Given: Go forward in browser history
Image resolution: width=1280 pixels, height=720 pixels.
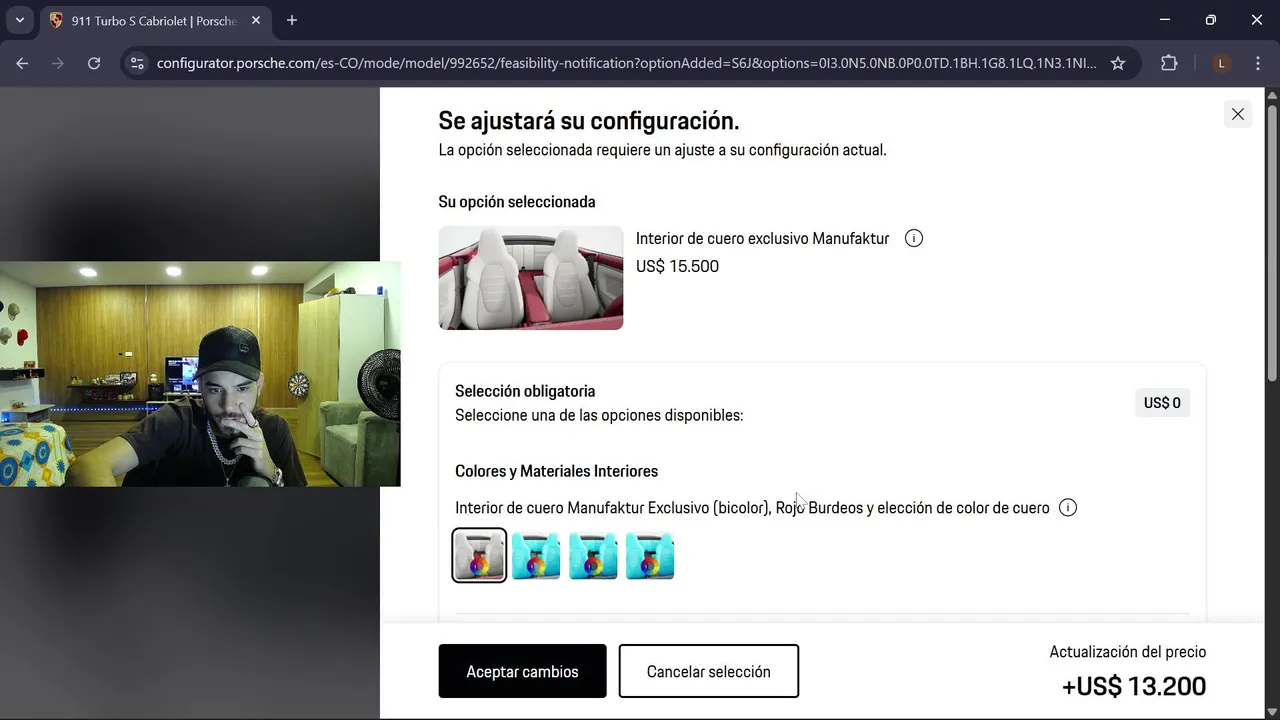Looking at the screenshot, I should pos(58,63).
